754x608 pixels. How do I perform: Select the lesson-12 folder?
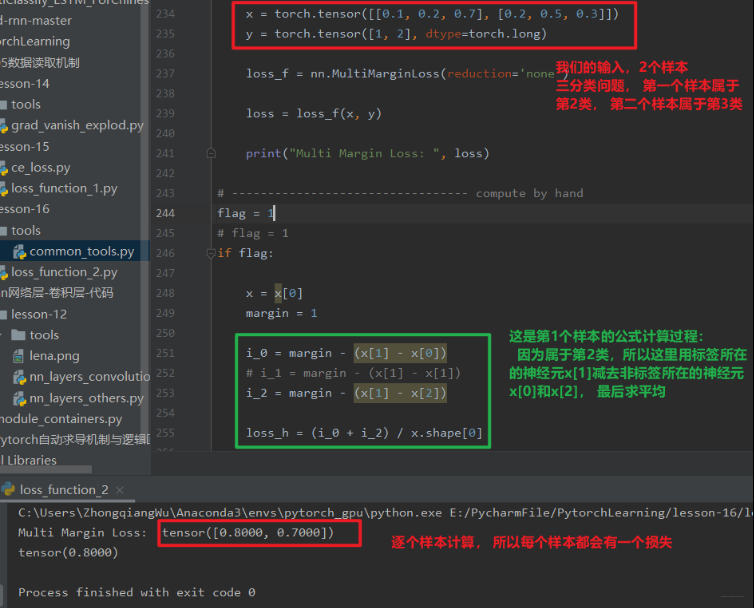(x=39, y=314)
